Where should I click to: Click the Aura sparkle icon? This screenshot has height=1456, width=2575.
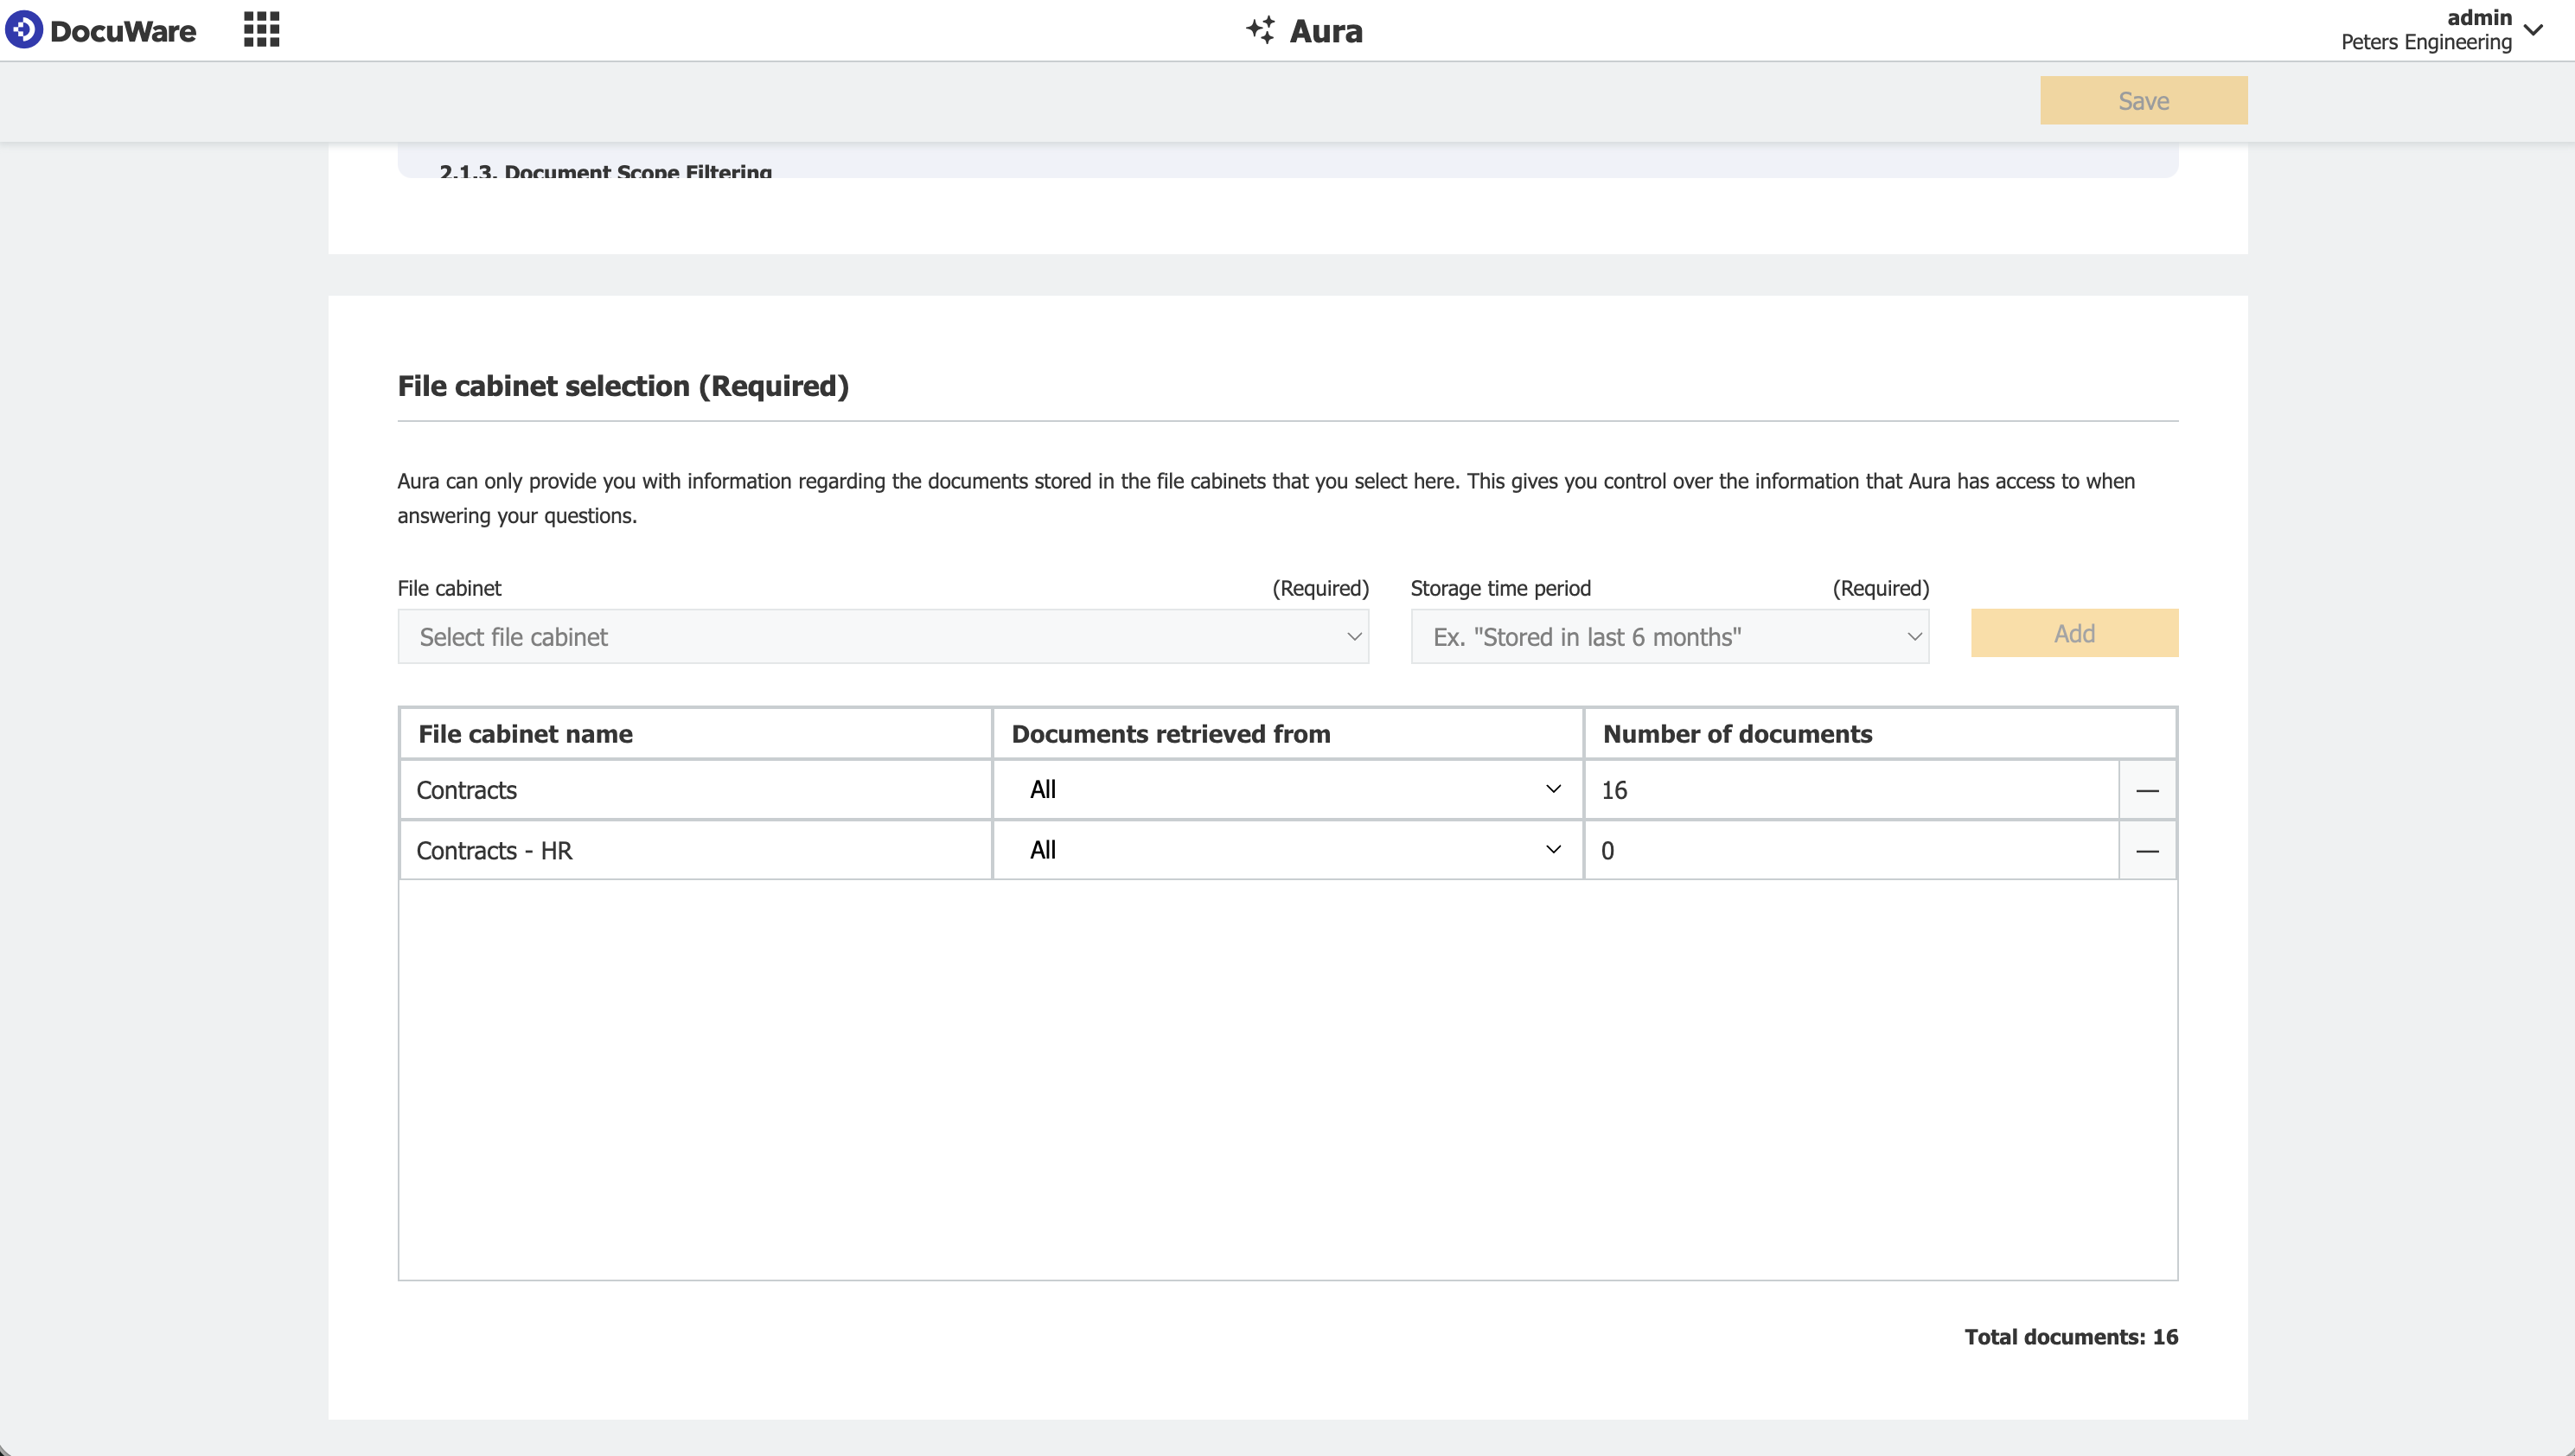(x=1261, y=30)
